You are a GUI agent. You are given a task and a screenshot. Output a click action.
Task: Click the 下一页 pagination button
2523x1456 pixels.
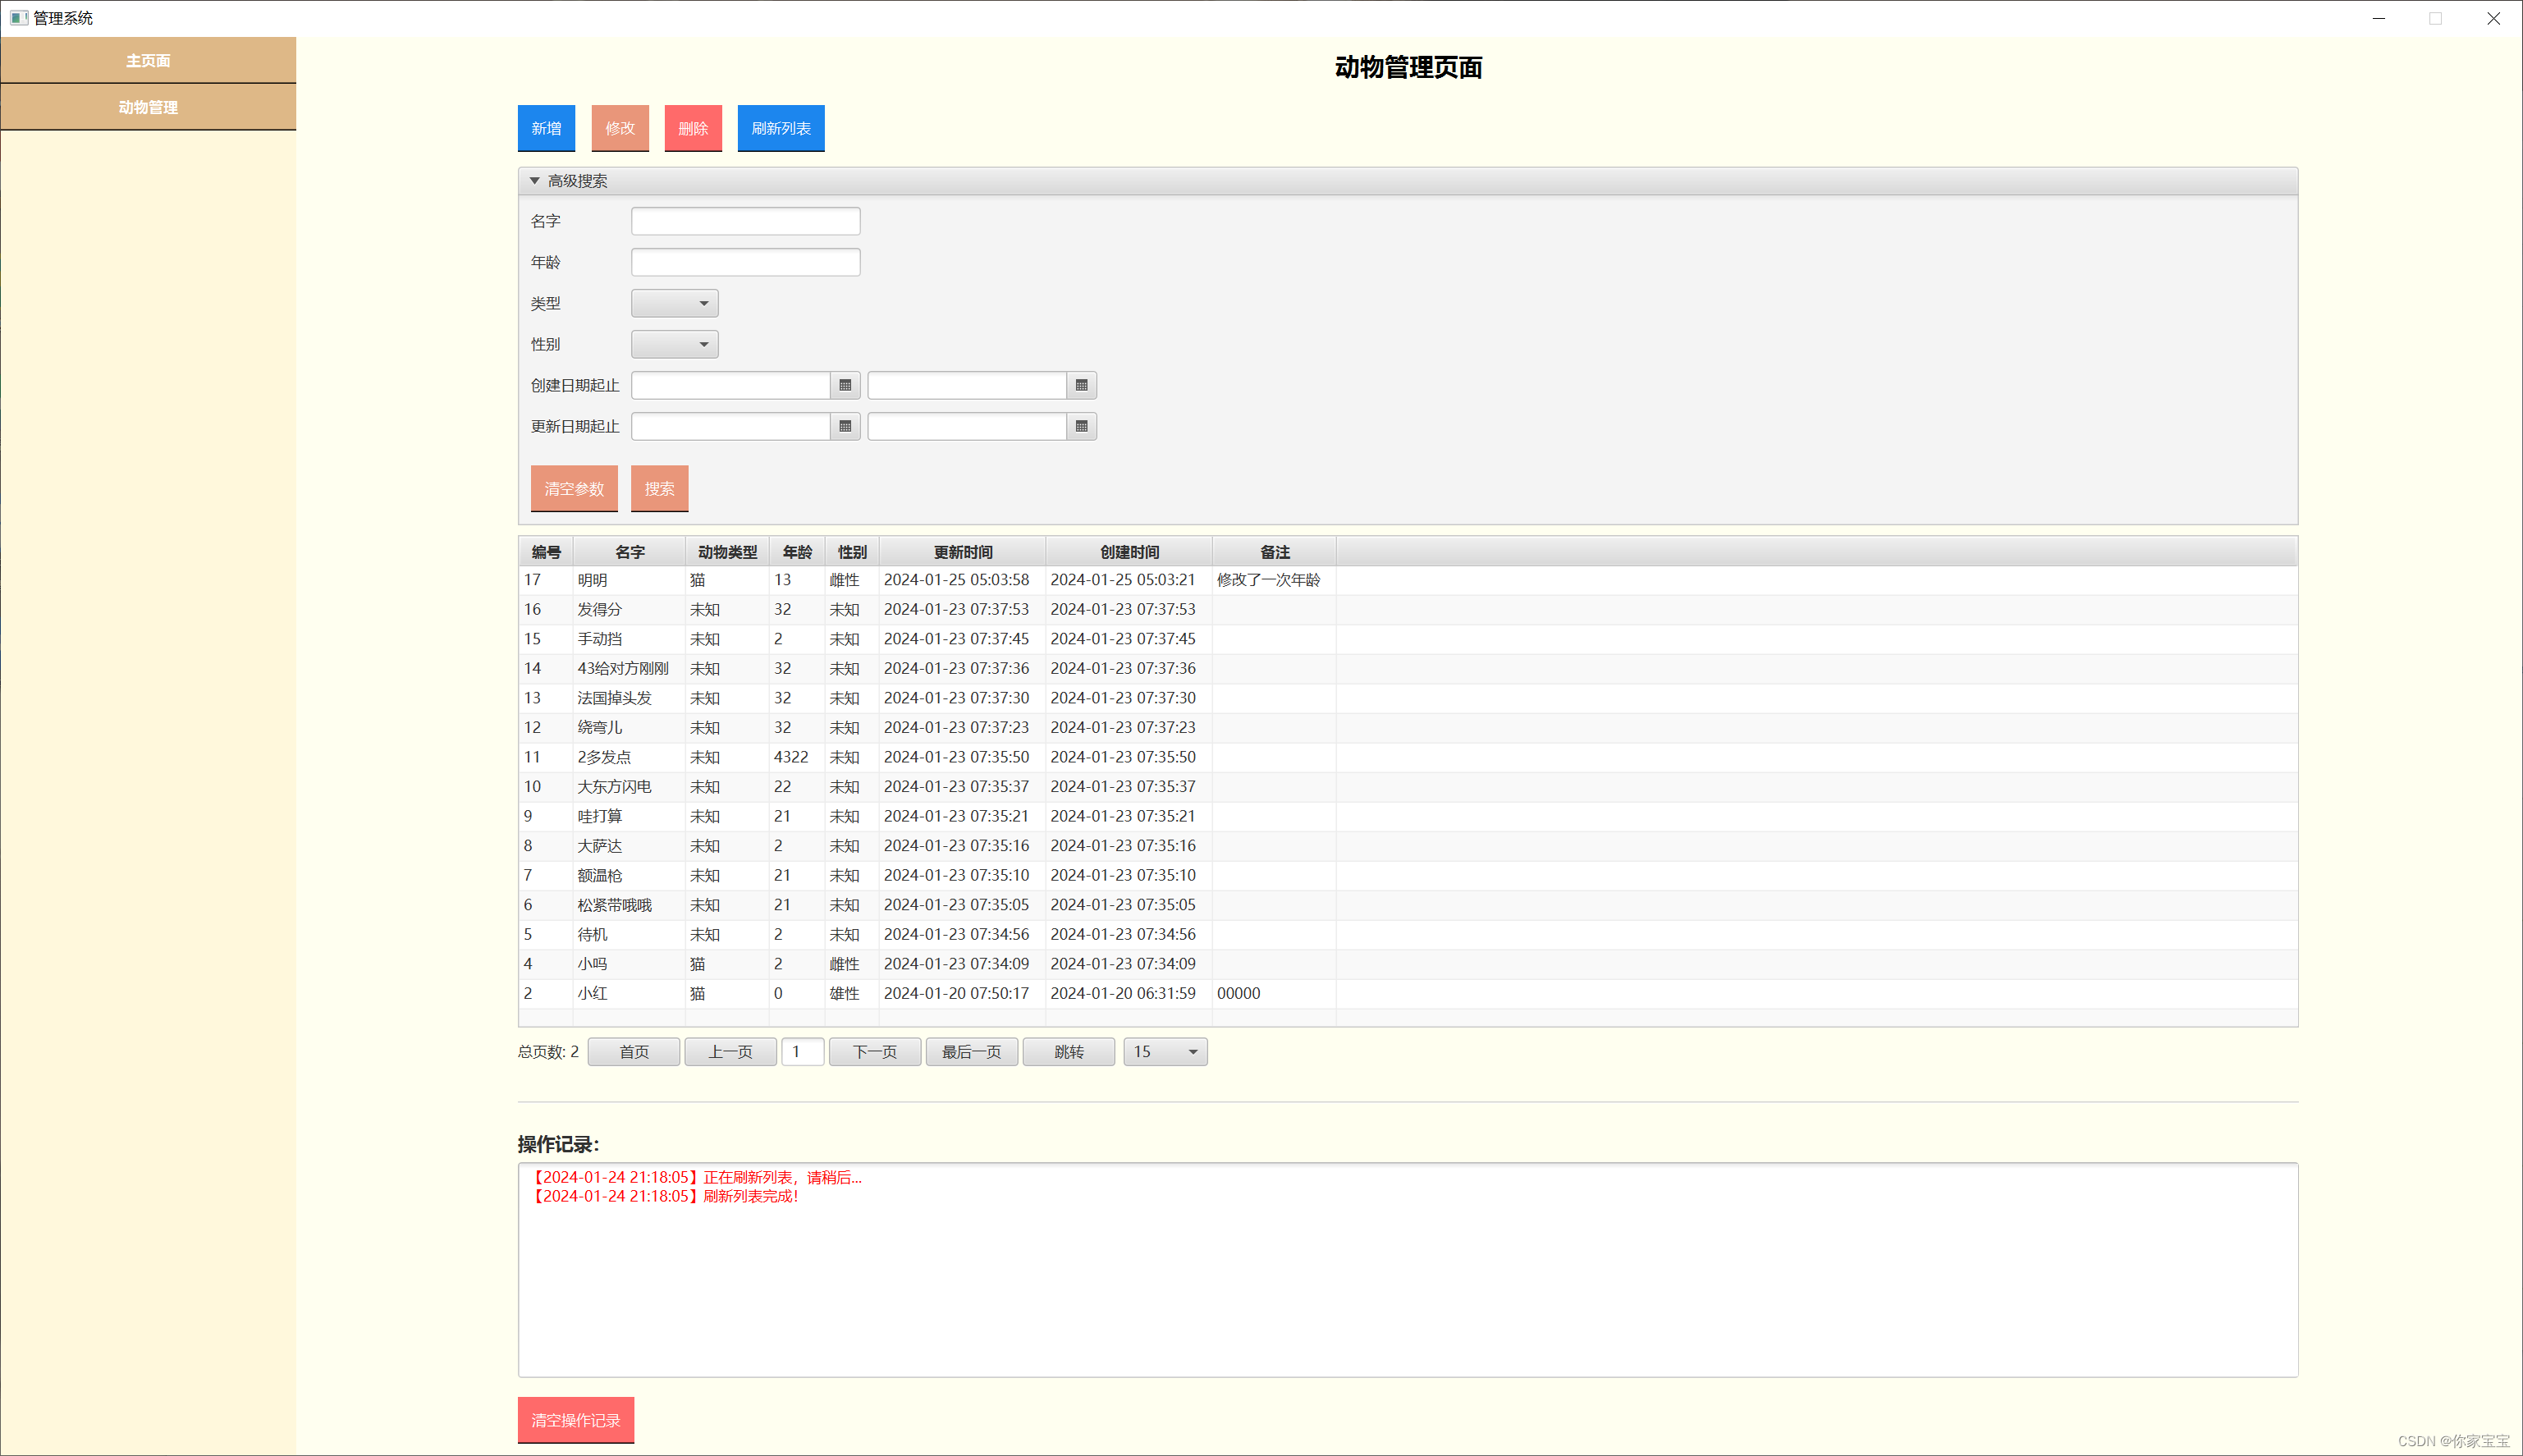(875, 1052)
